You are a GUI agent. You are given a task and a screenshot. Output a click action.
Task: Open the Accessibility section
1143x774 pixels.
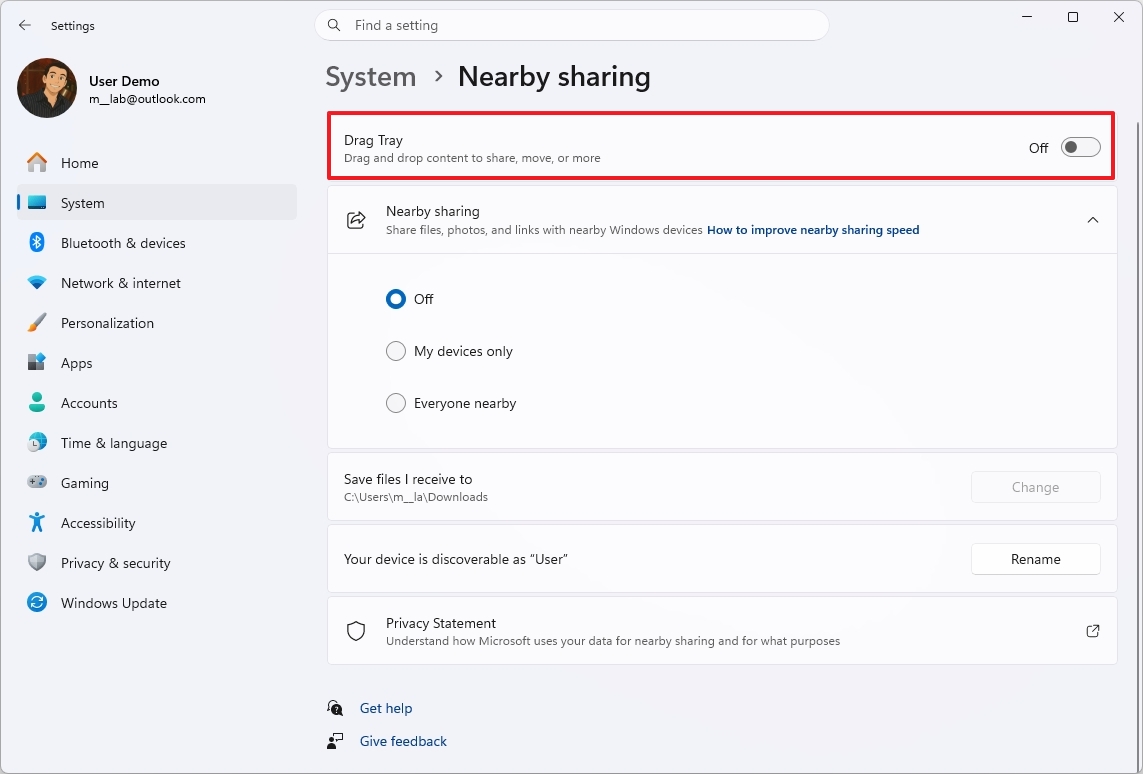click(x=98, y=522)
